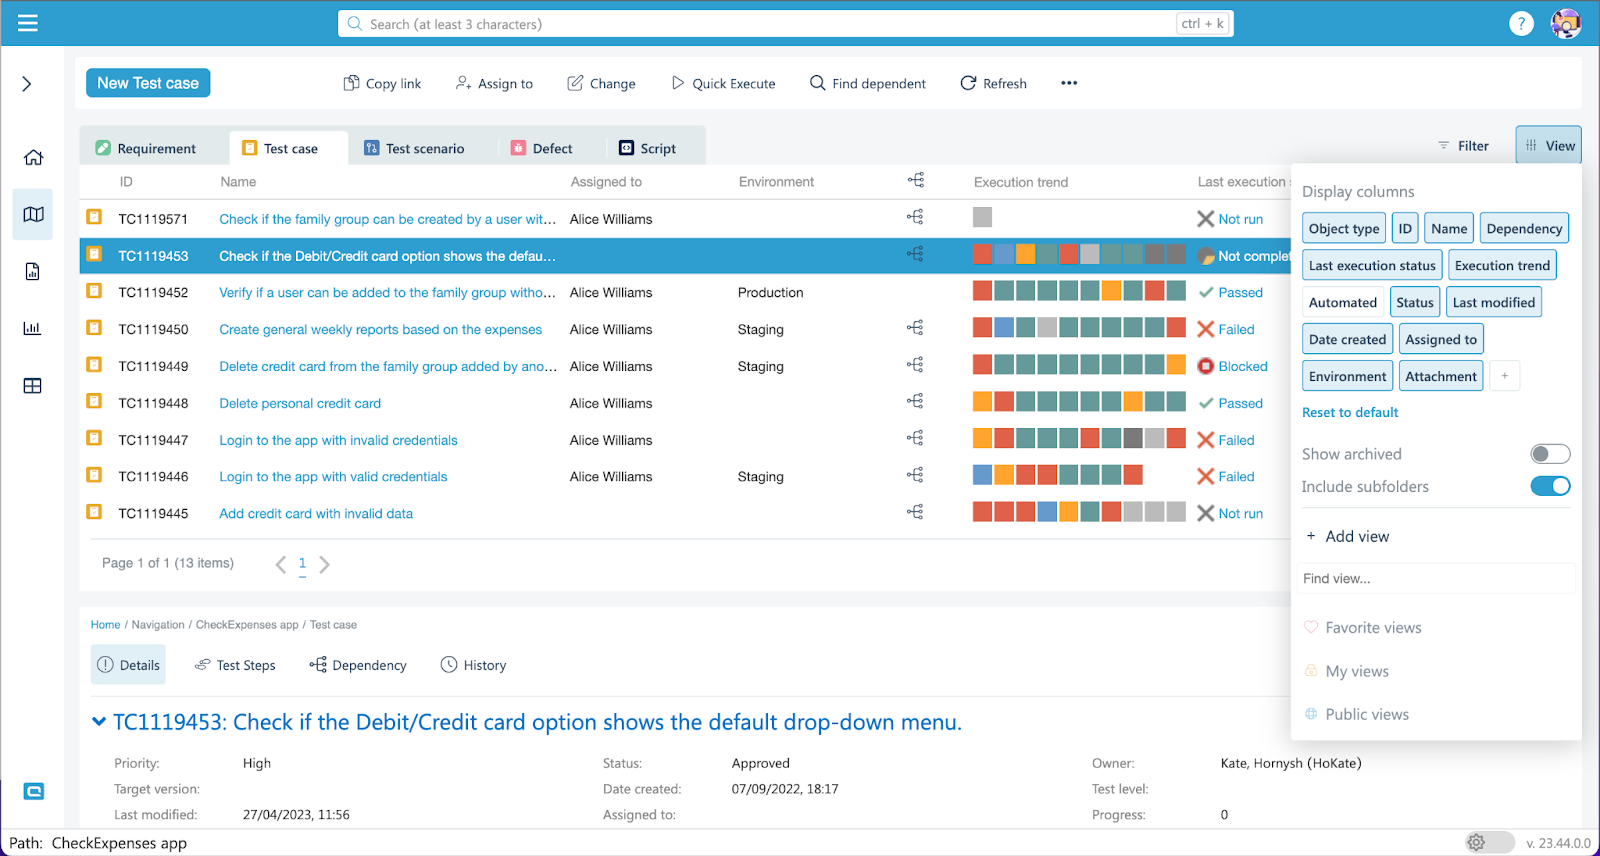Open the reports bar chart sidebar icon
The height and width of the screenshot is (856, 1600).
(33, 328)
